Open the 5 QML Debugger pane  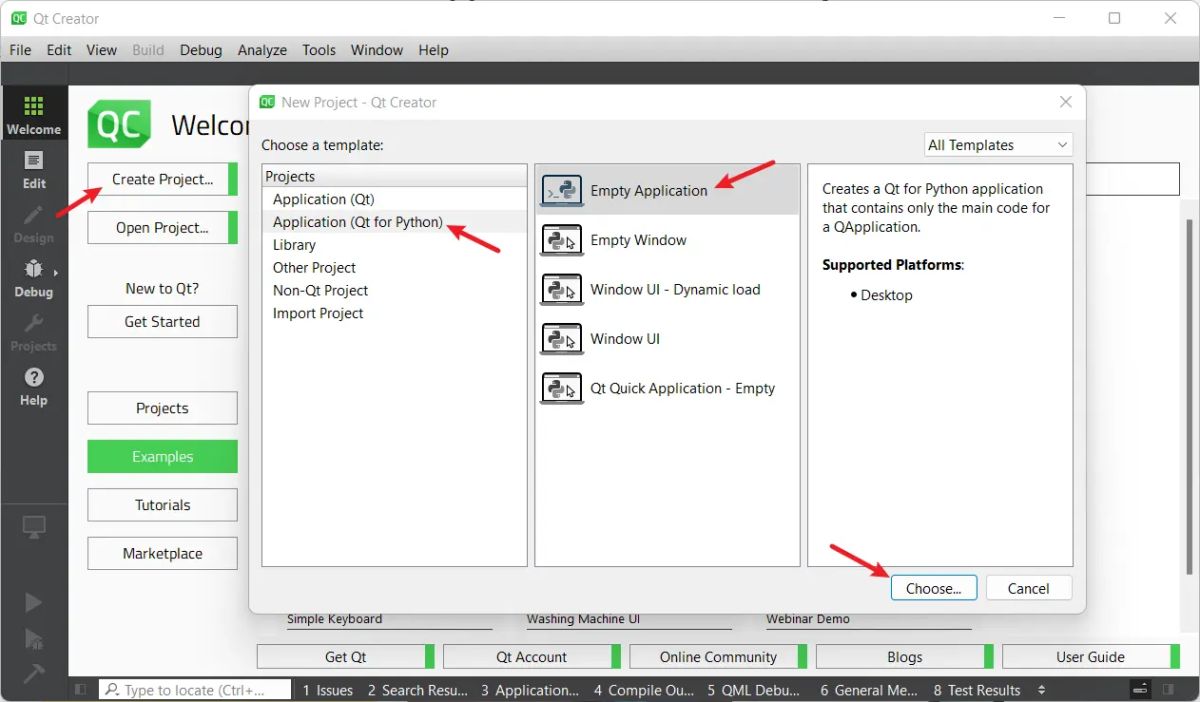click(754, 690)
